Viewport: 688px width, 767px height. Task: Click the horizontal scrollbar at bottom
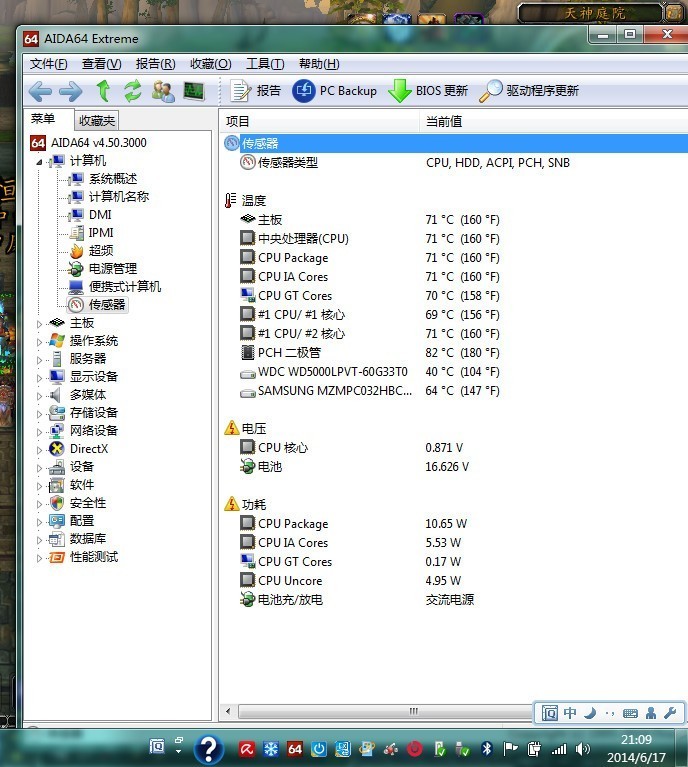pos(410,711)
